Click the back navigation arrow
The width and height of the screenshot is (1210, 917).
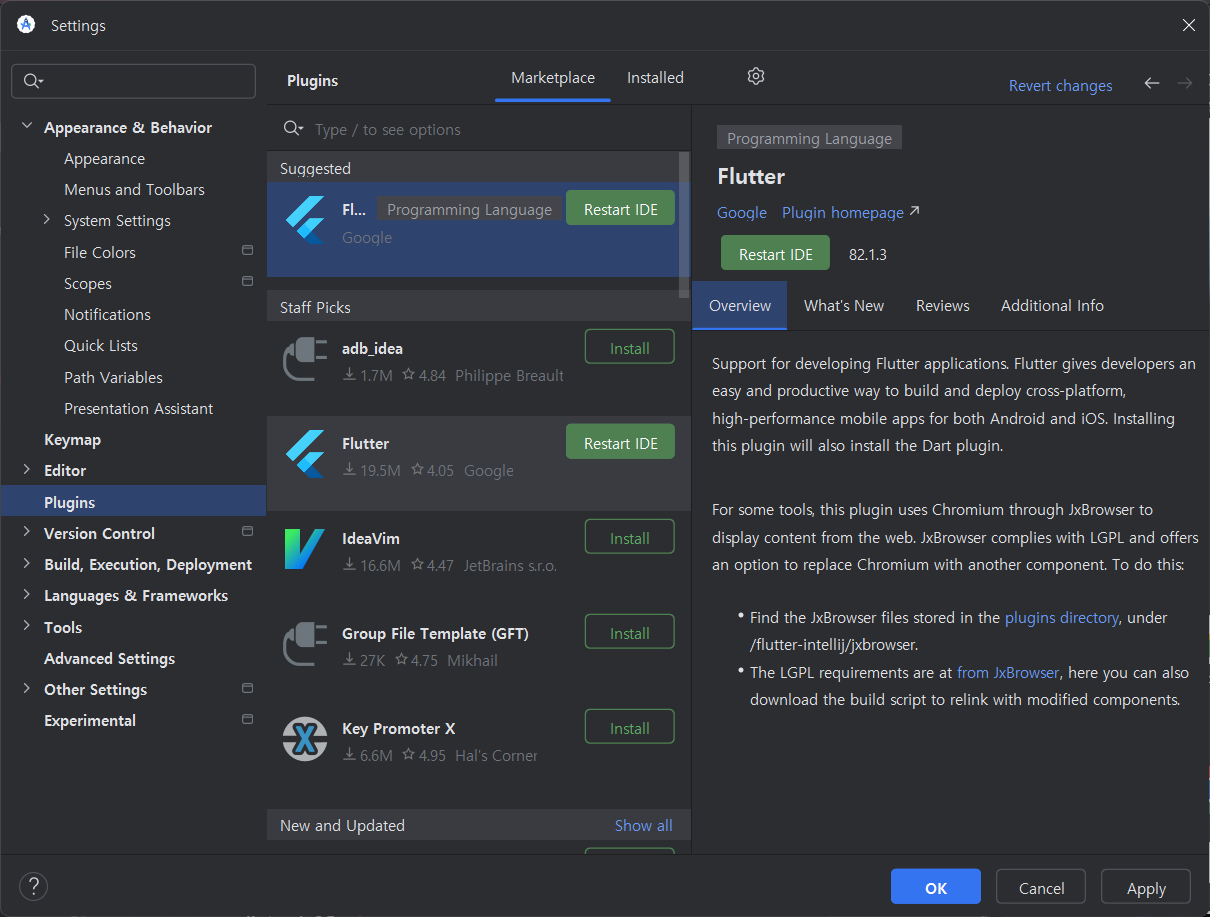click(1152, 84)
